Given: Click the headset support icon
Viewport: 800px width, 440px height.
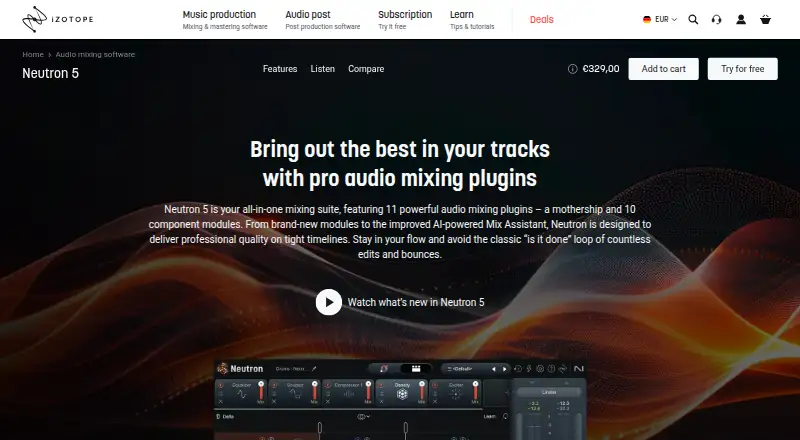Looking at the screenshot, I should (x=716, y=19).
